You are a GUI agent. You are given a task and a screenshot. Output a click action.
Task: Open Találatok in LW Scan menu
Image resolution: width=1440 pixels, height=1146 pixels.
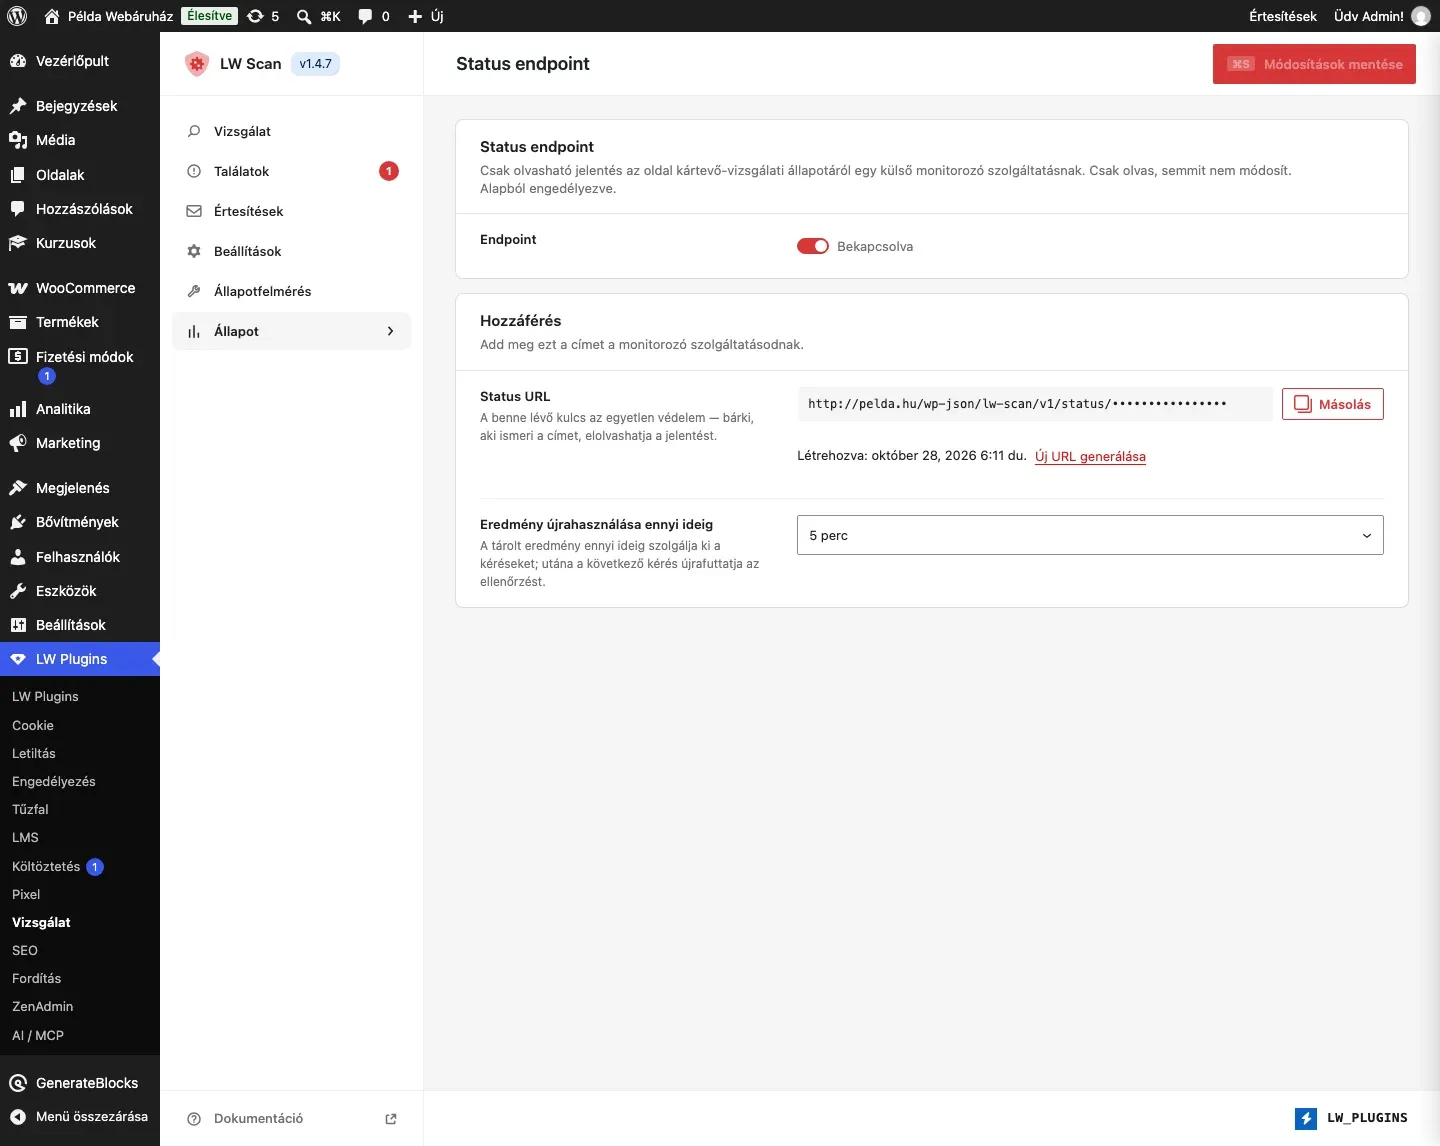[292, 171]
